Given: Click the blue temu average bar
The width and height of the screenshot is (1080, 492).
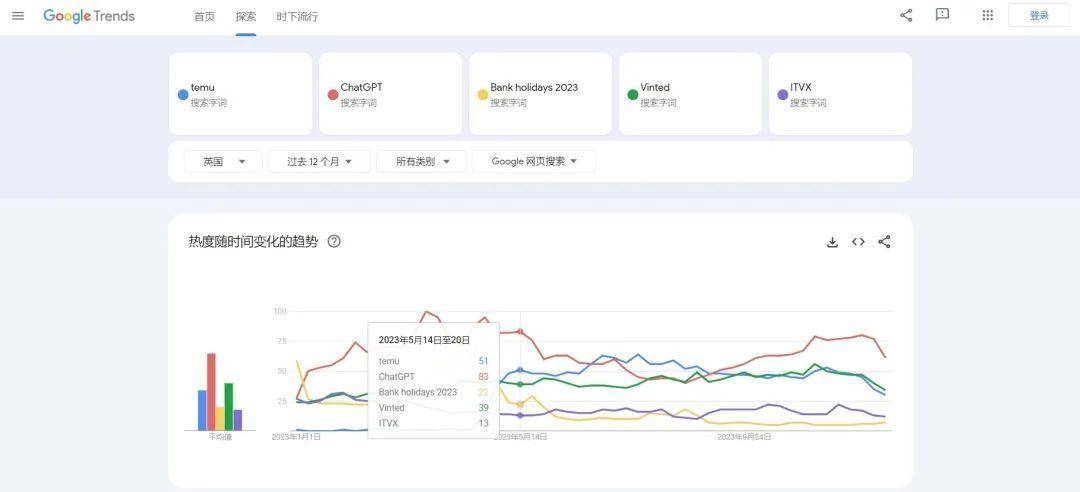Looking at the screenshot, I should tap(202, 411).
